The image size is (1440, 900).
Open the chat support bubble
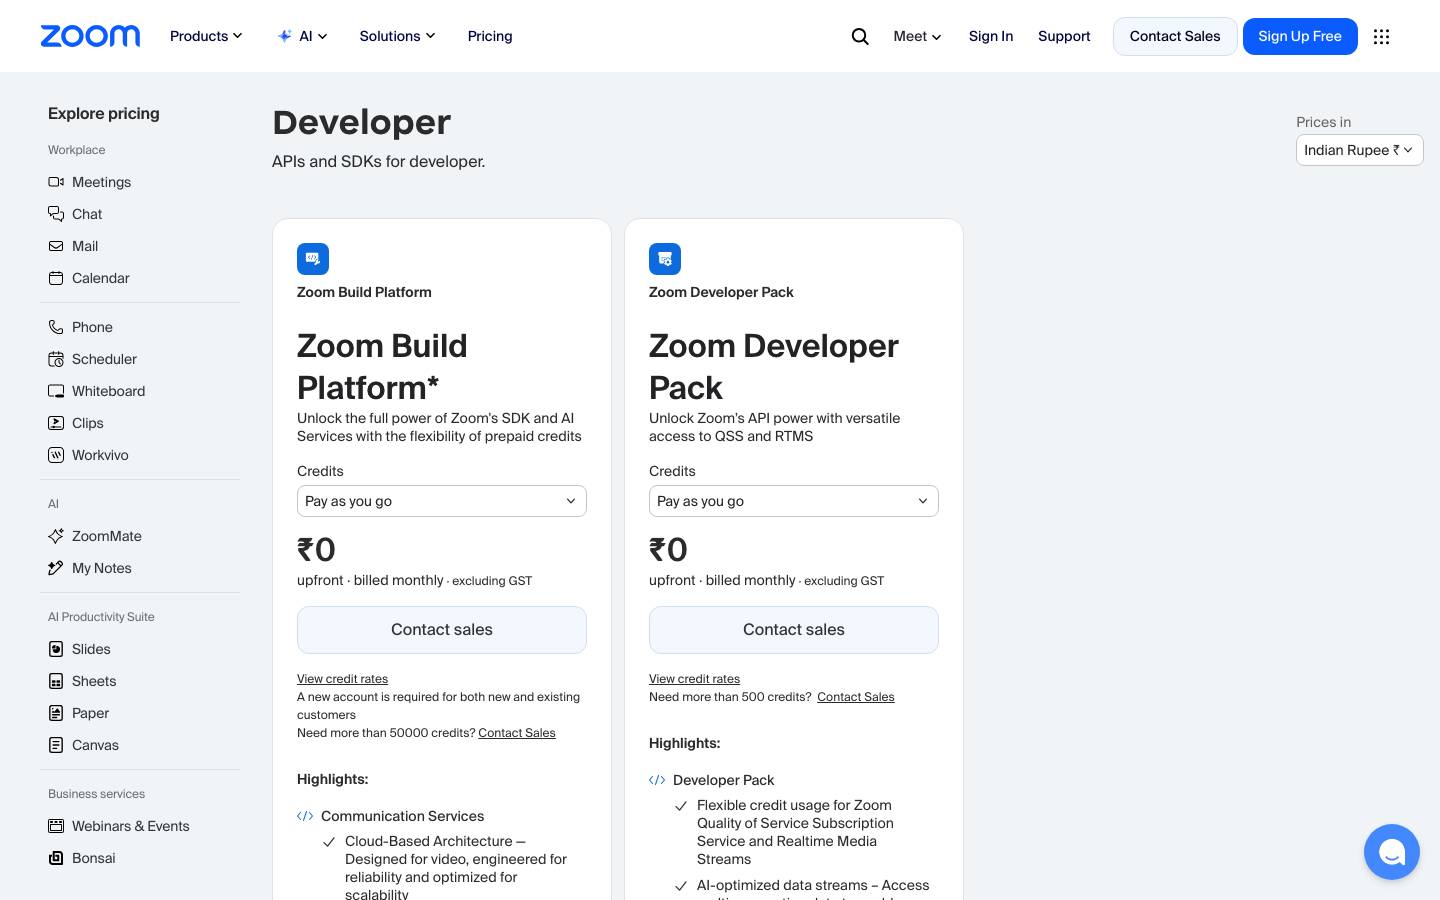(x=1391, y=852)
